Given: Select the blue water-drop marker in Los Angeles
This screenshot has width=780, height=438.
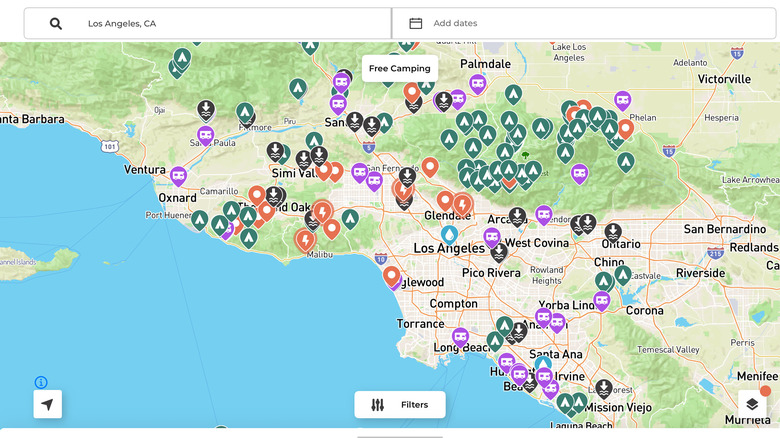Looking at the screenshot, I should pos(449,233).
